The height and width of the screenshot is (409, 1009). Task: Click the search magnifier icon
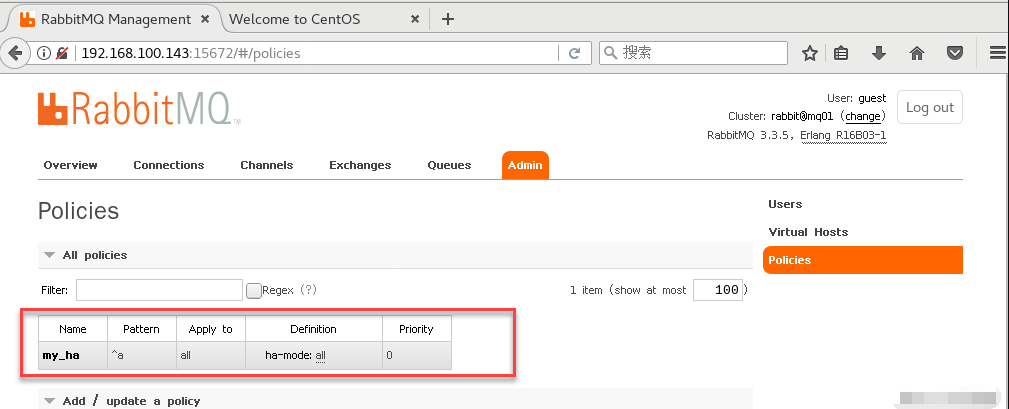611,53
